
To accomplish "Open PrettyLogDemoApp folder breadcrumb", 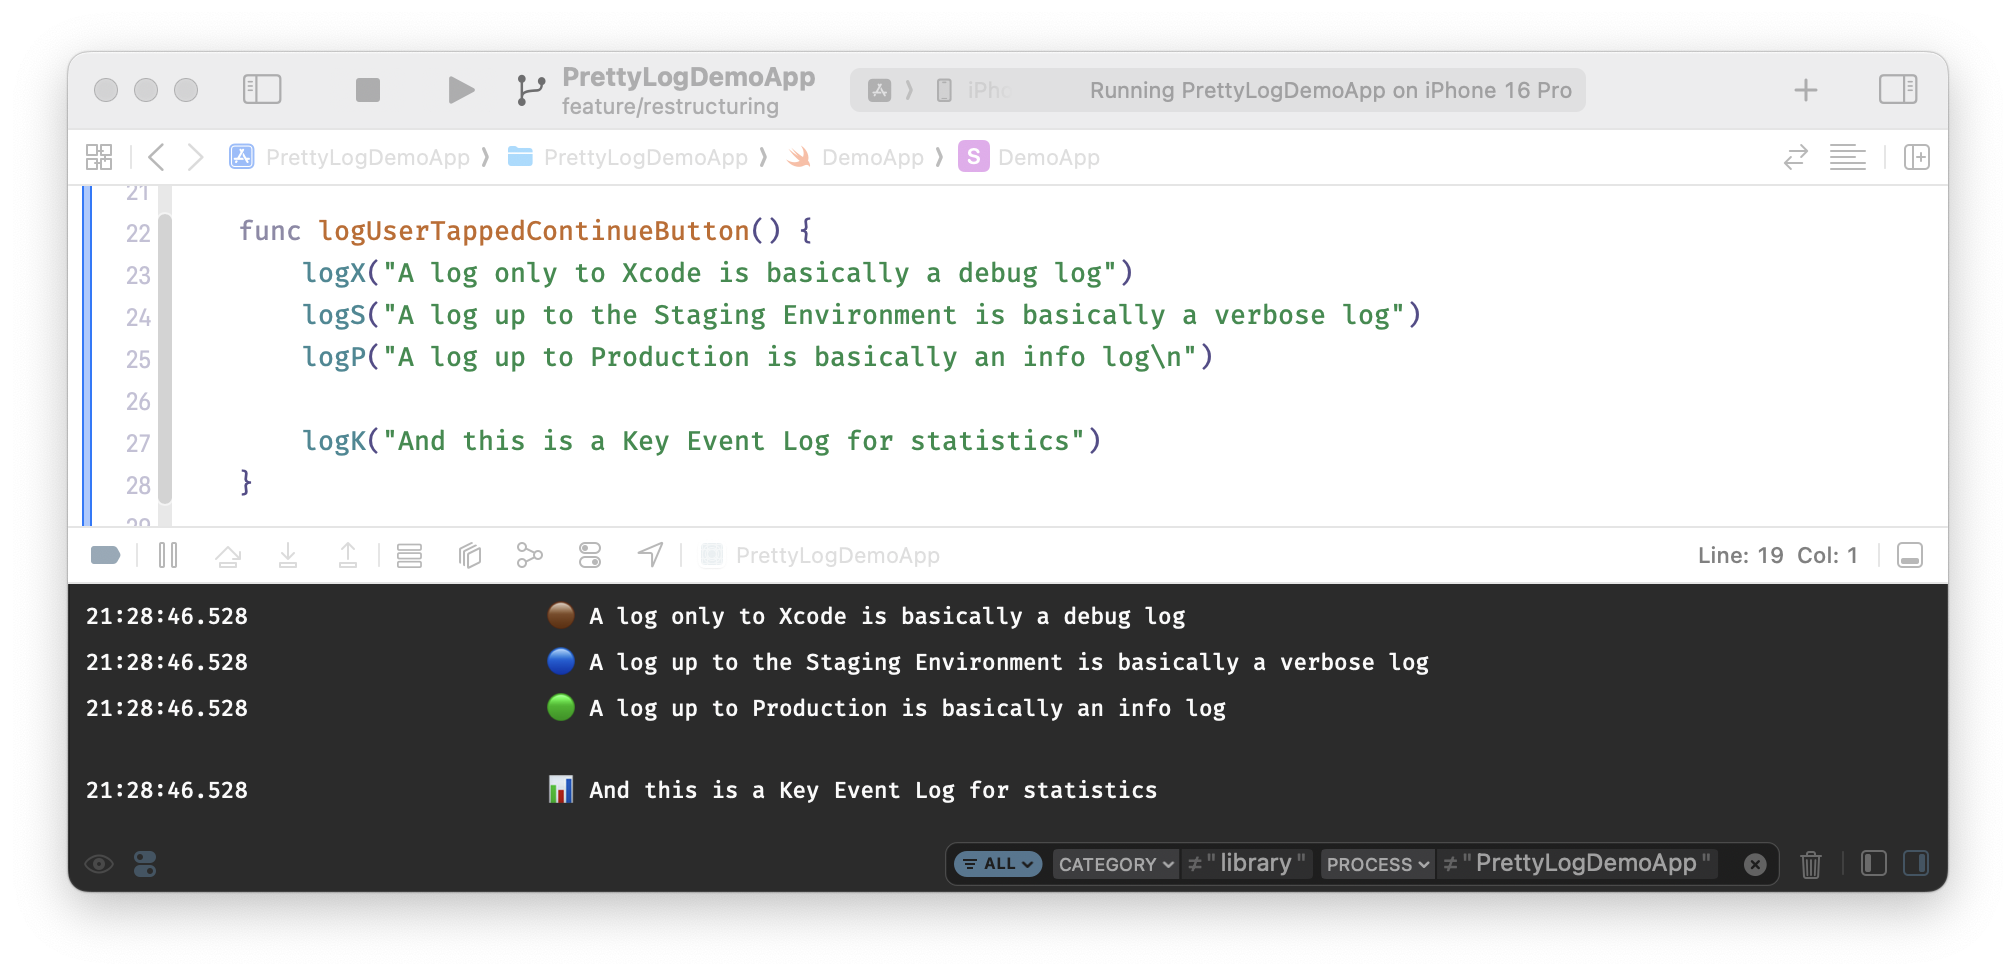I will click(628, 157).
